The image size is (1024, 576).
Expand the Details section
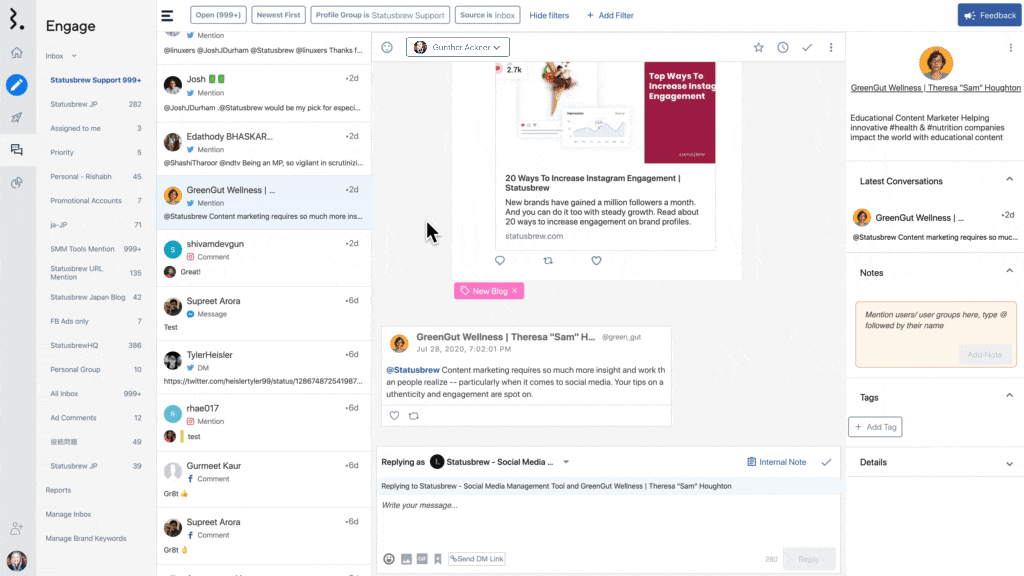tap(1008, 462)
